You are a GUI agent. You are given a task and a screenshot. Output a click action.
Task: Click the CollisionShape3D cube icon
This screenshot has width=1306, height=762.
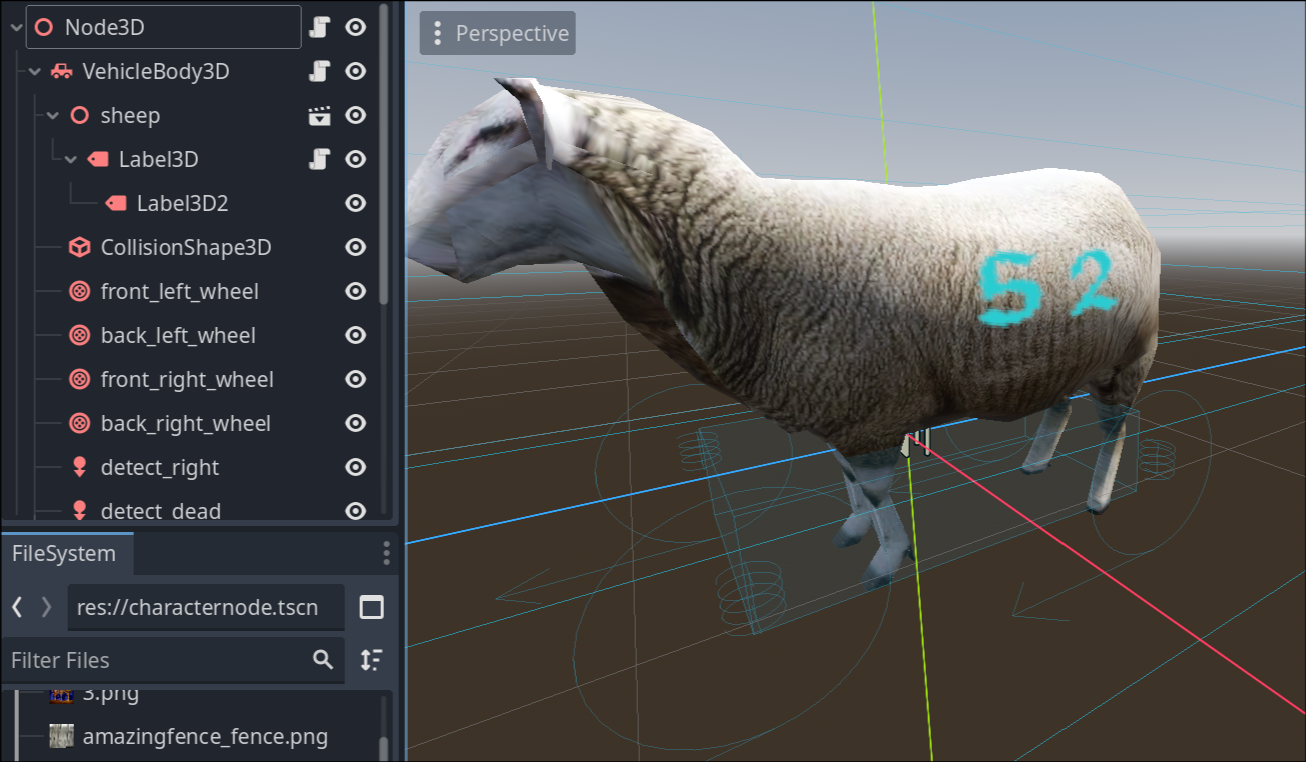click(x=79, y=247)
